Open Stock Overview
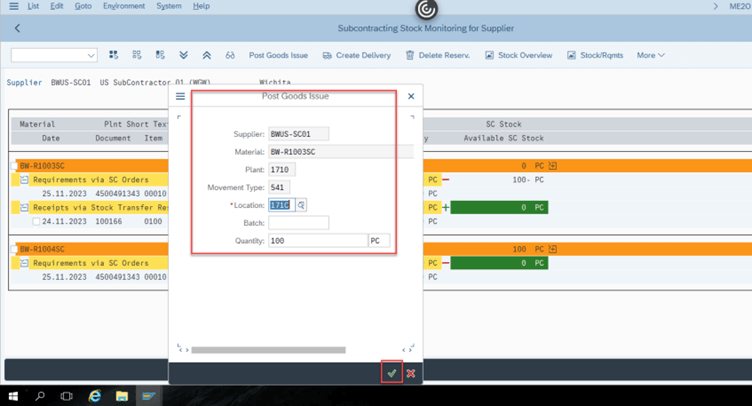 coord(518,55)
